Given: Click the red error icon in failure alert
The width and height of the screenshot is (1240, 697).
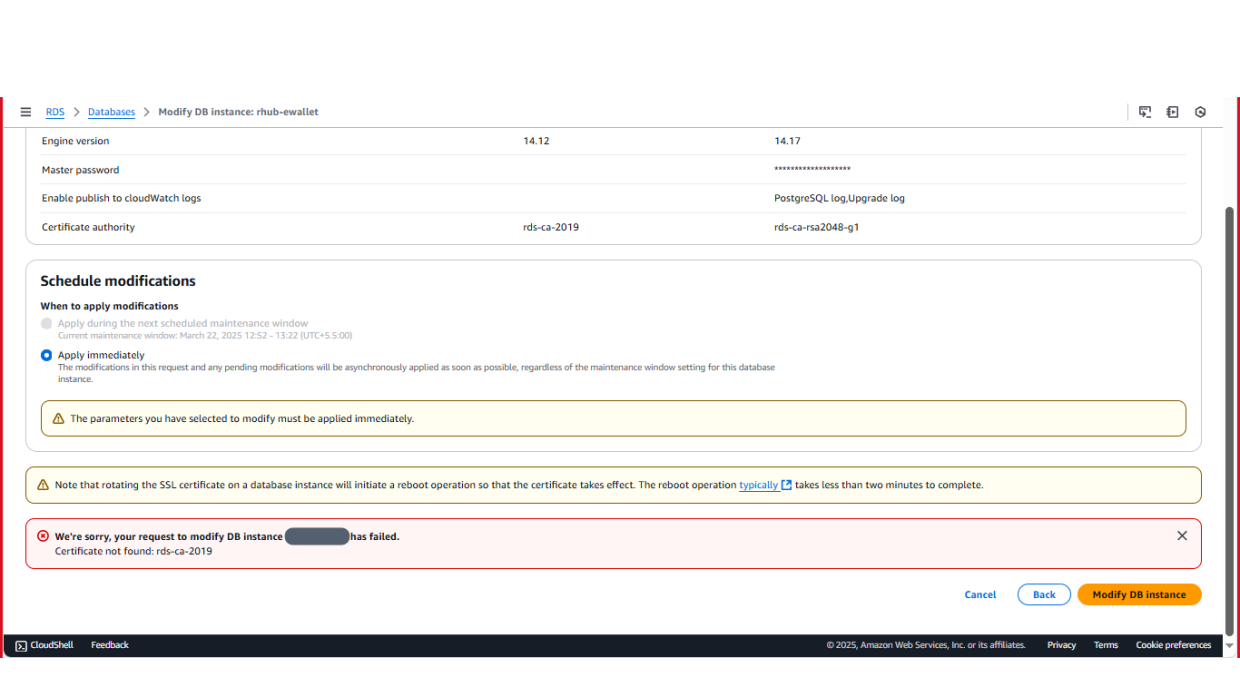Looking at the screenshot, I should pyautogui.click(x=43, y=536).
